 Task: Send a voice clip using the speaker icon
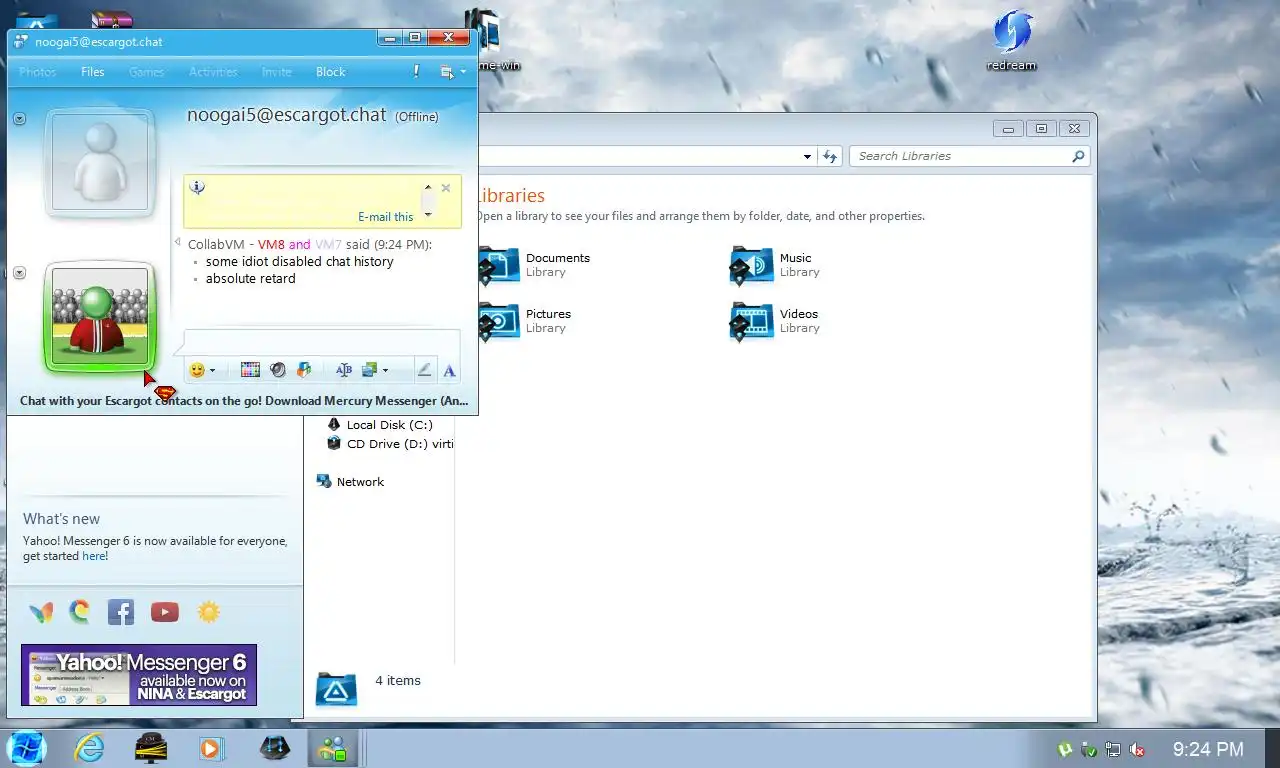[x=277, y=370]
